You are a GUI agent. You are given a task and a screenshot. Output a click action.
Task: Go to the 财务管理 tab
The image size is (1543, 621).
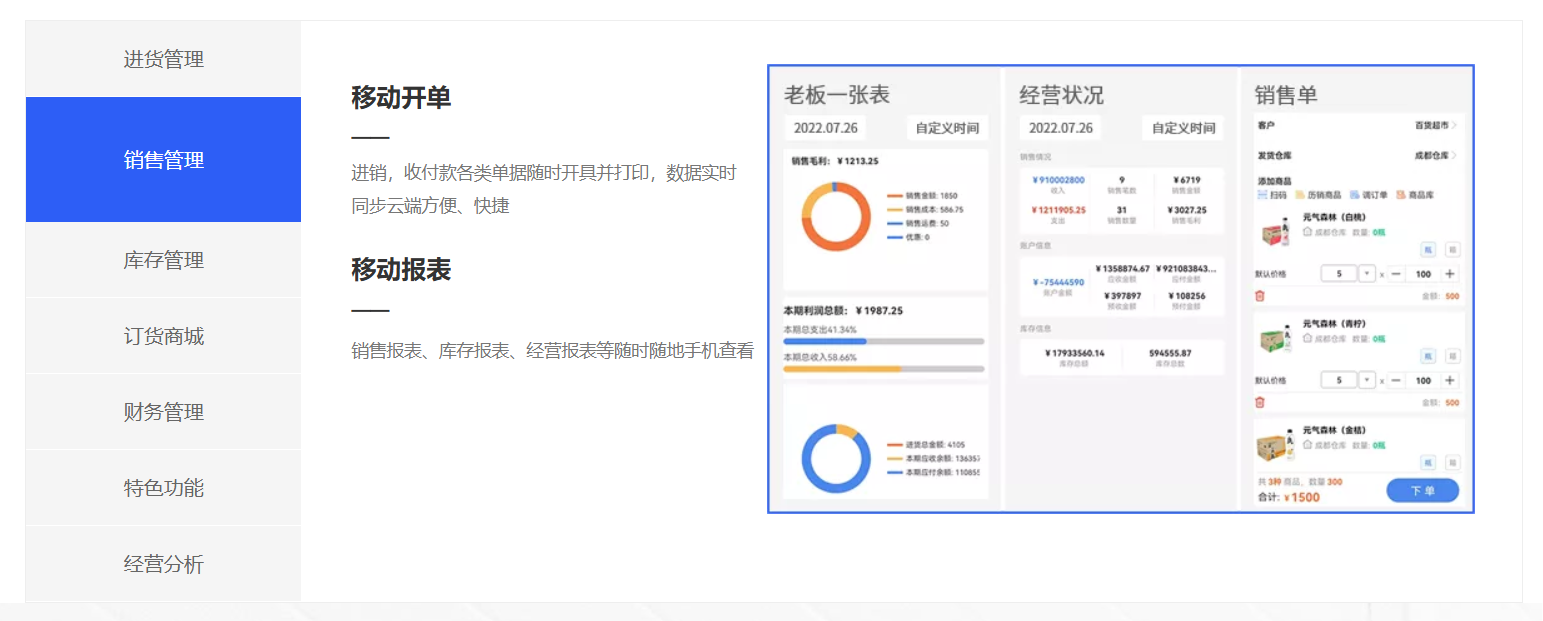point(163,412)
